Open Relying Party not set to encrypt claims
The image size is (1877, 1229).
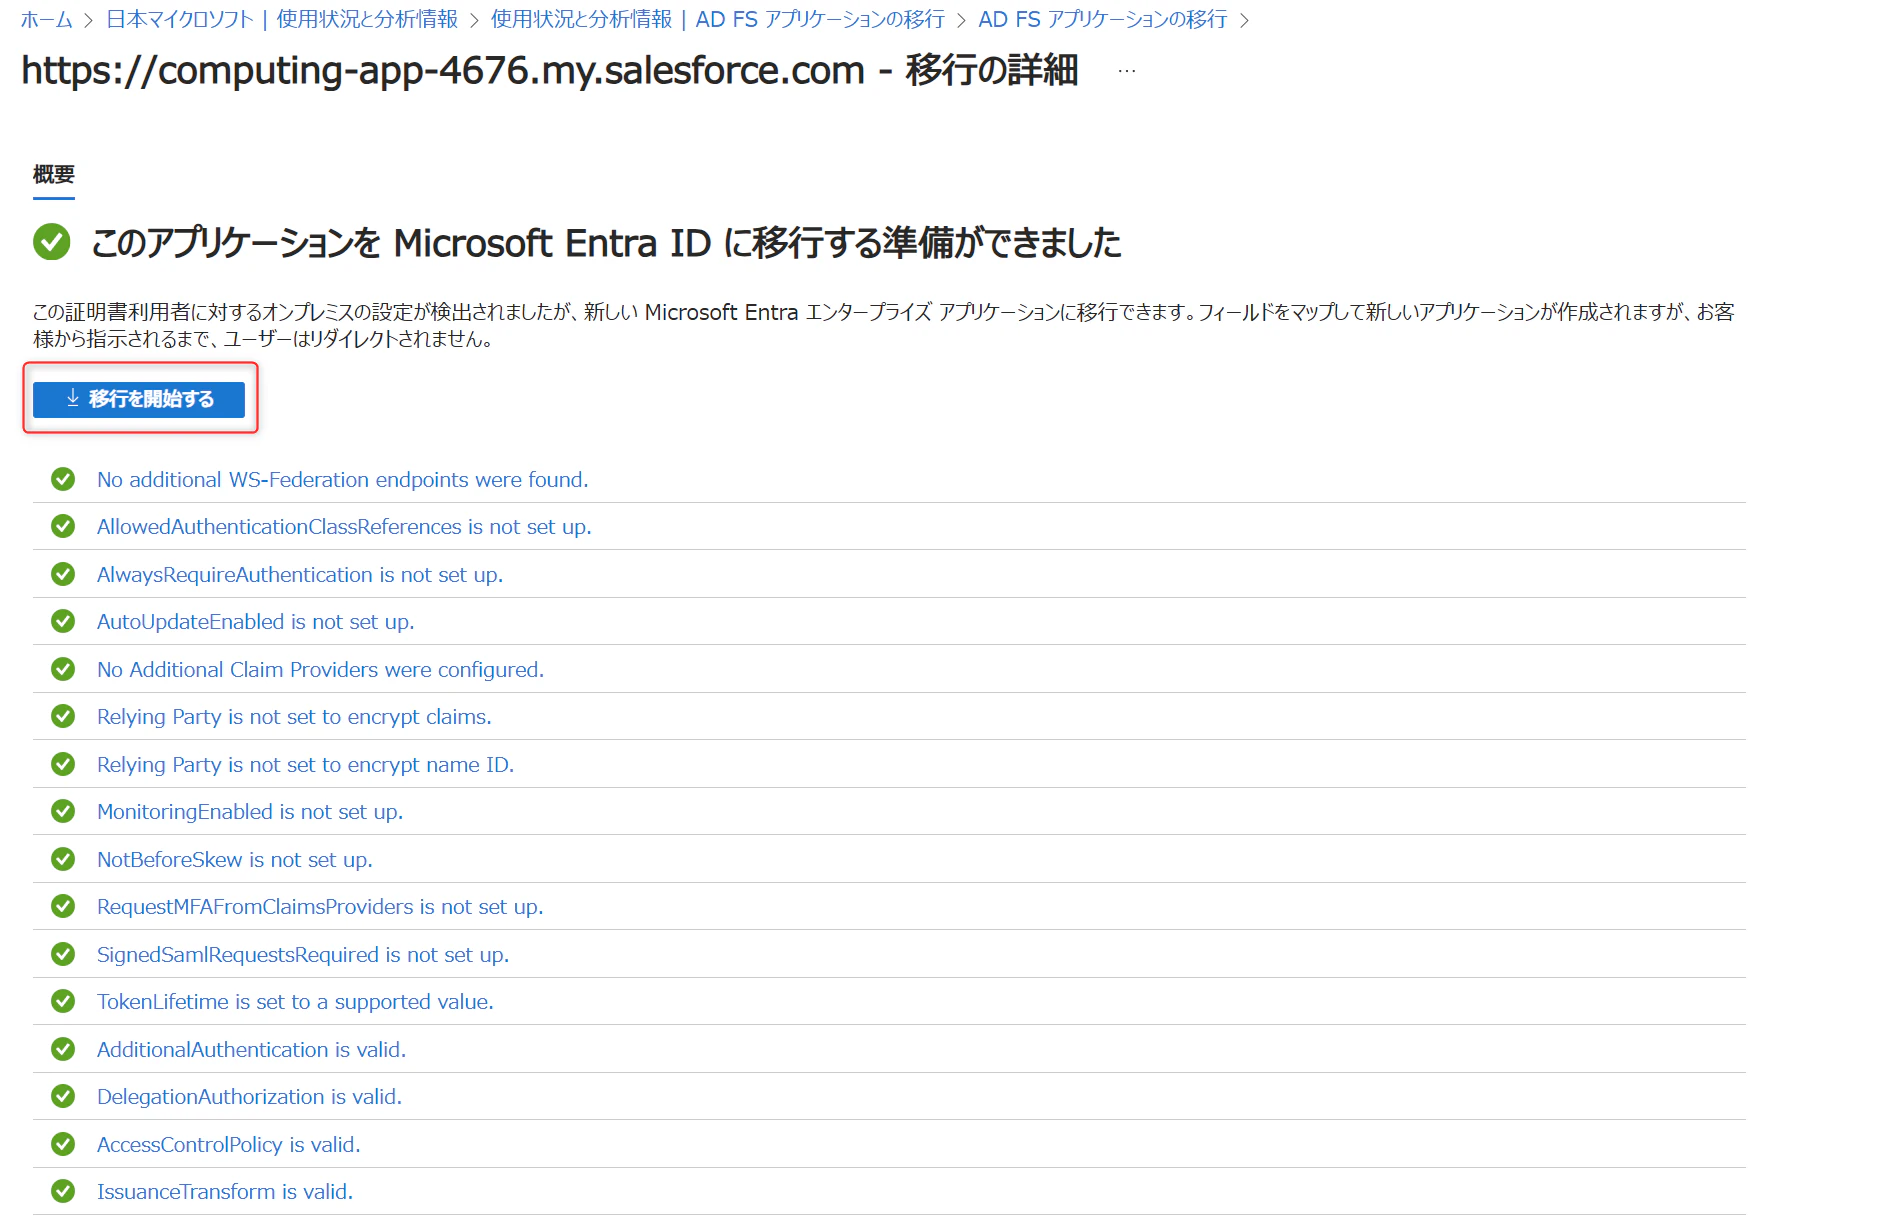click(x=294, y=717)
